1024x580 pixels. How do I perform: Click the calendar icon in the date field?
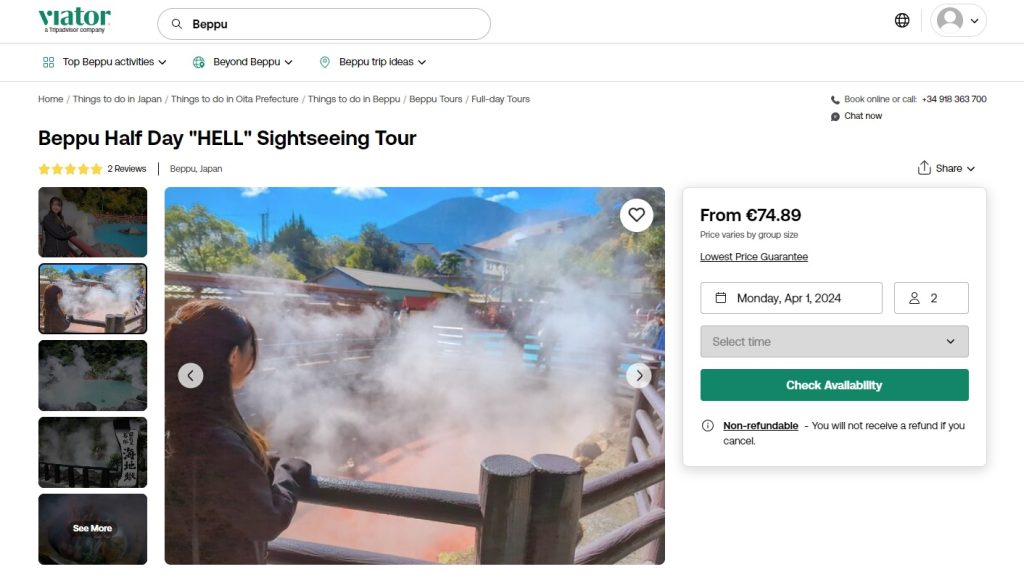pos(723,297)
